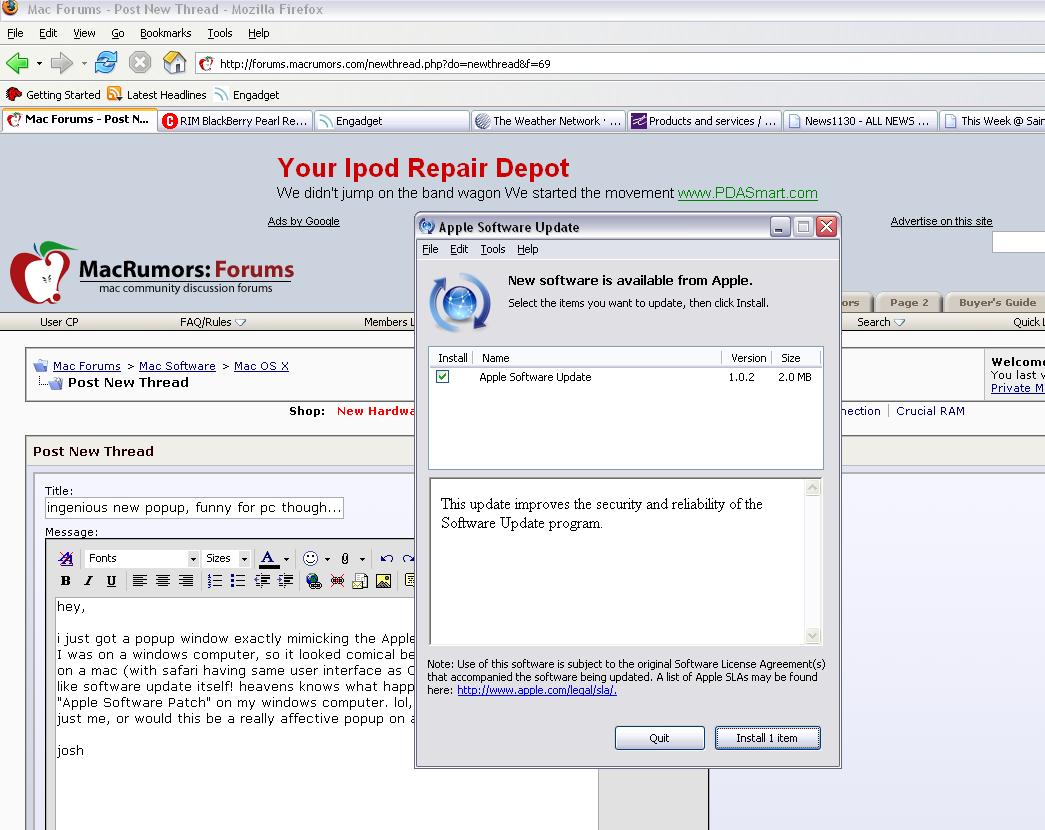
Task: Open the Buyer's Guide tab
Action: tap(998, 302)
